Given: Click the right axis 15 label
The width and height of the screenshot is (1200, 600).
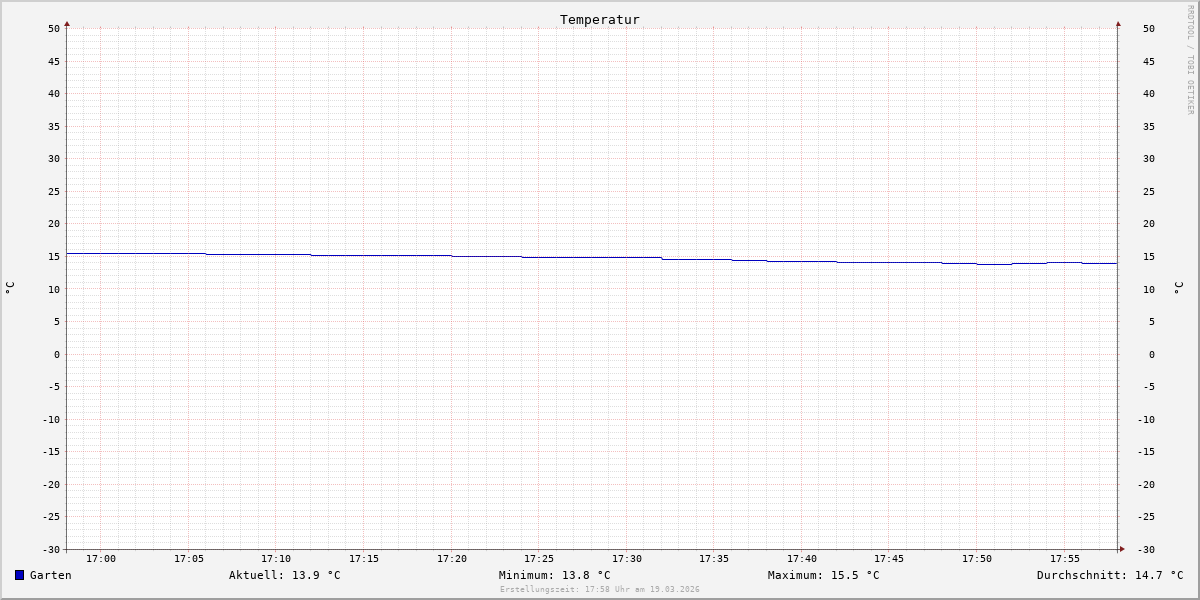Looking at the screenshot, I should [x=1149, y=257].
